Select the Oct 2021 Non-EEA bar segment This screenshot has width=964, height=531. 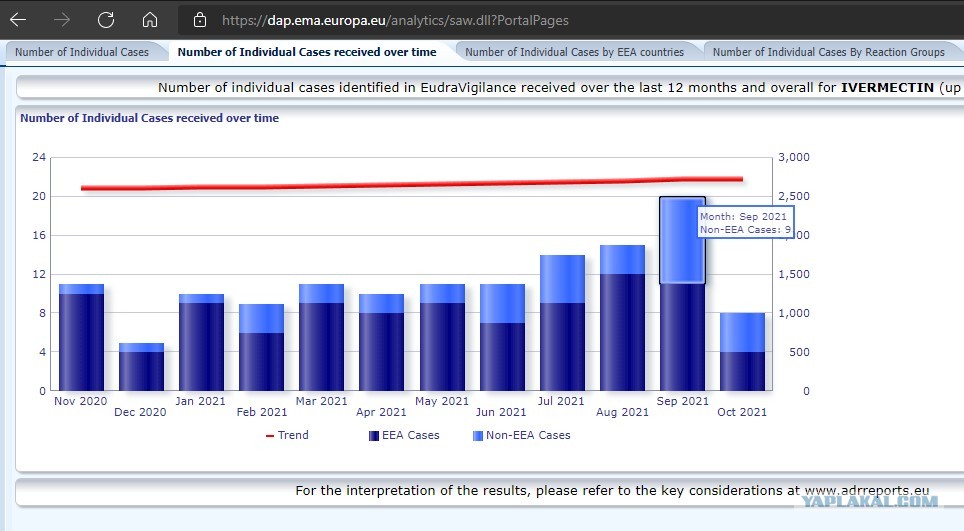[743, 332]
